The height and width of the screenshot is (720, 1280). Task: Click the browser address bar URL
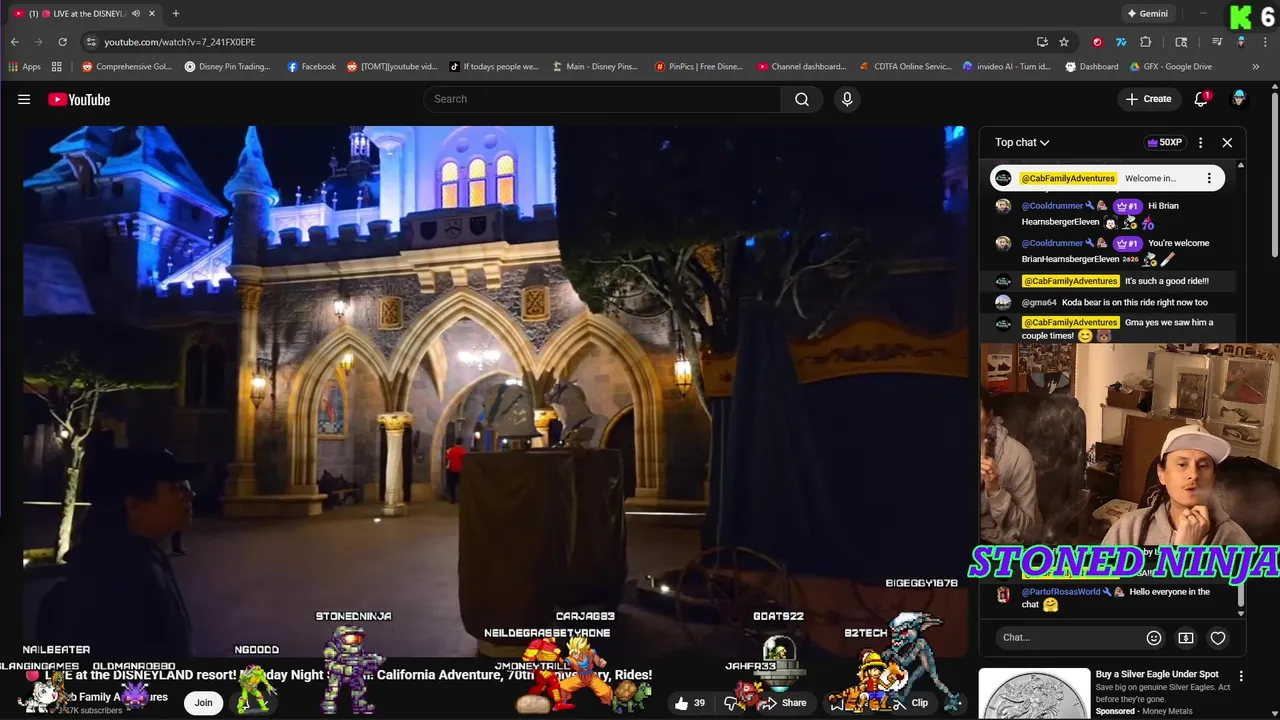[180, 42]
